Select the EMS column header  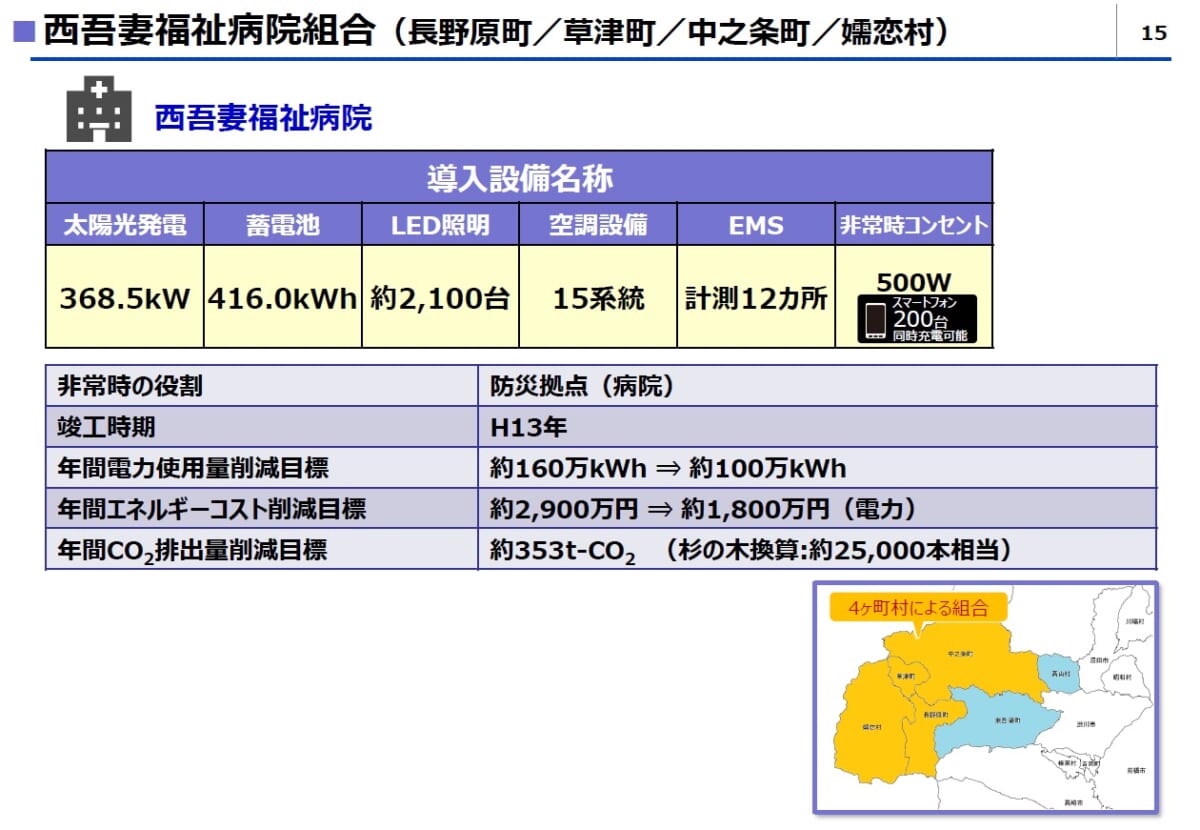pyautogui.click(x=756, y=226)
